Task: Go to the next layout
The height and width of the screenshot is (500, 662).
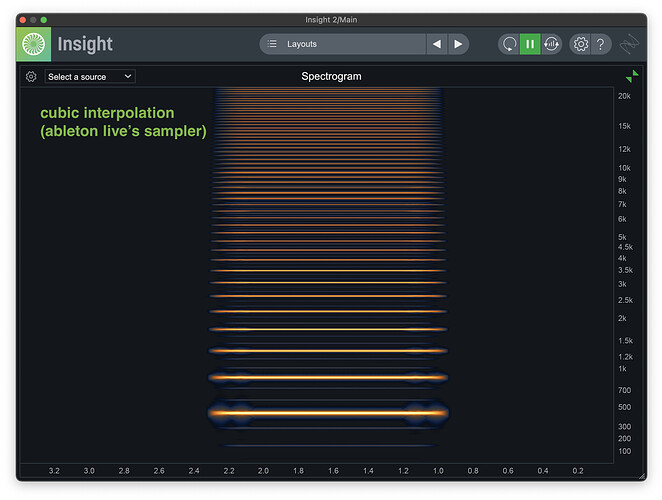Action: pos(458,44)
